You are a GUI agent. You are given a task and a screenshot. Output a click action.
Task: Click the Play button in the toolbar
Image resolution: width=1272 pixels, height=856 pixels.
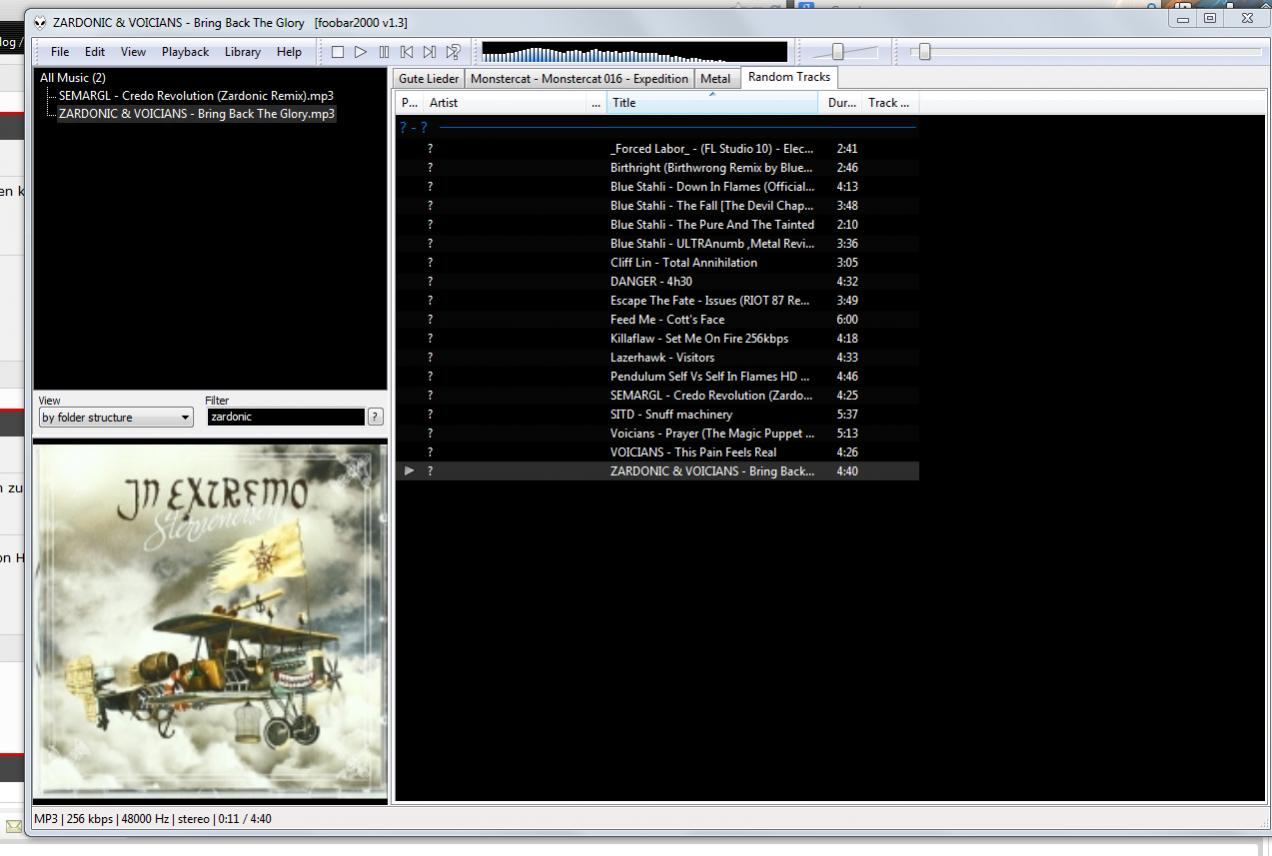(360, 52)
